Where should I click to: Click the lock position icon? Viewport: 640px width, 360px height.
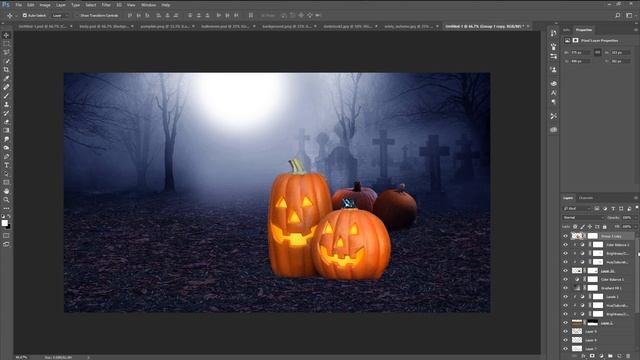click(x=590, y=227)
